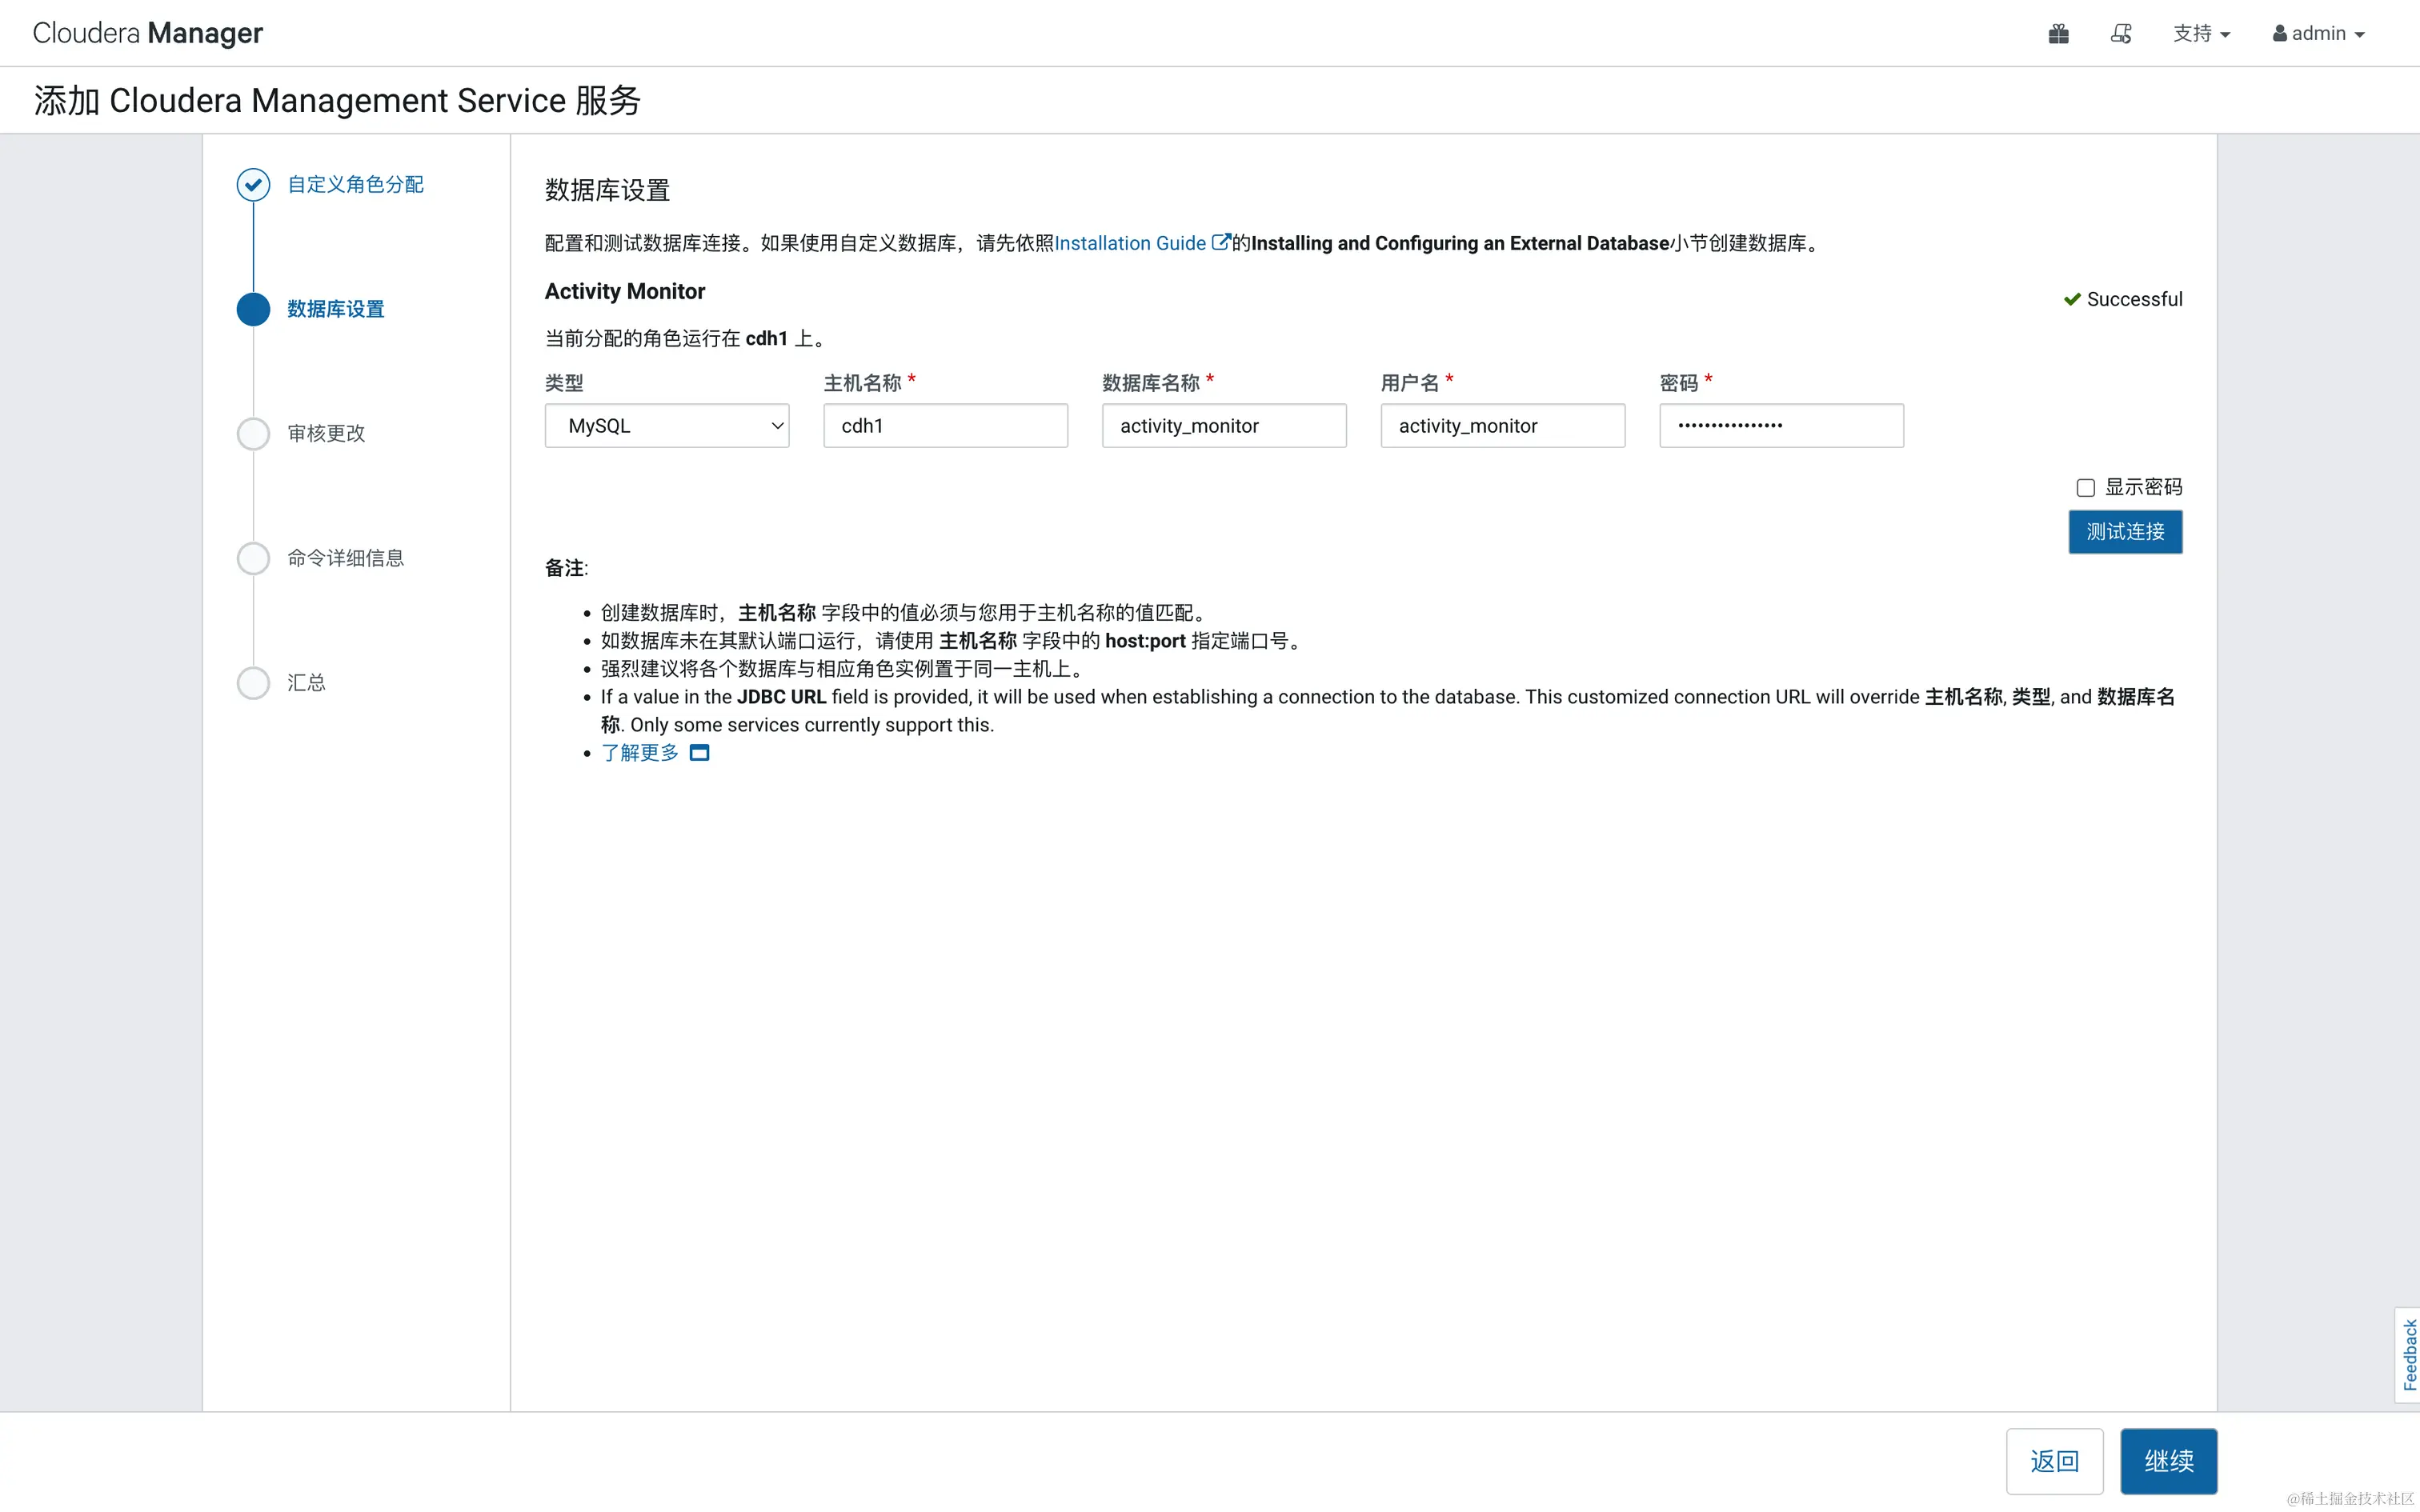2420x1512 pixels.
Task: Expand the admin account menu
Action: (x=2319, y=34)
